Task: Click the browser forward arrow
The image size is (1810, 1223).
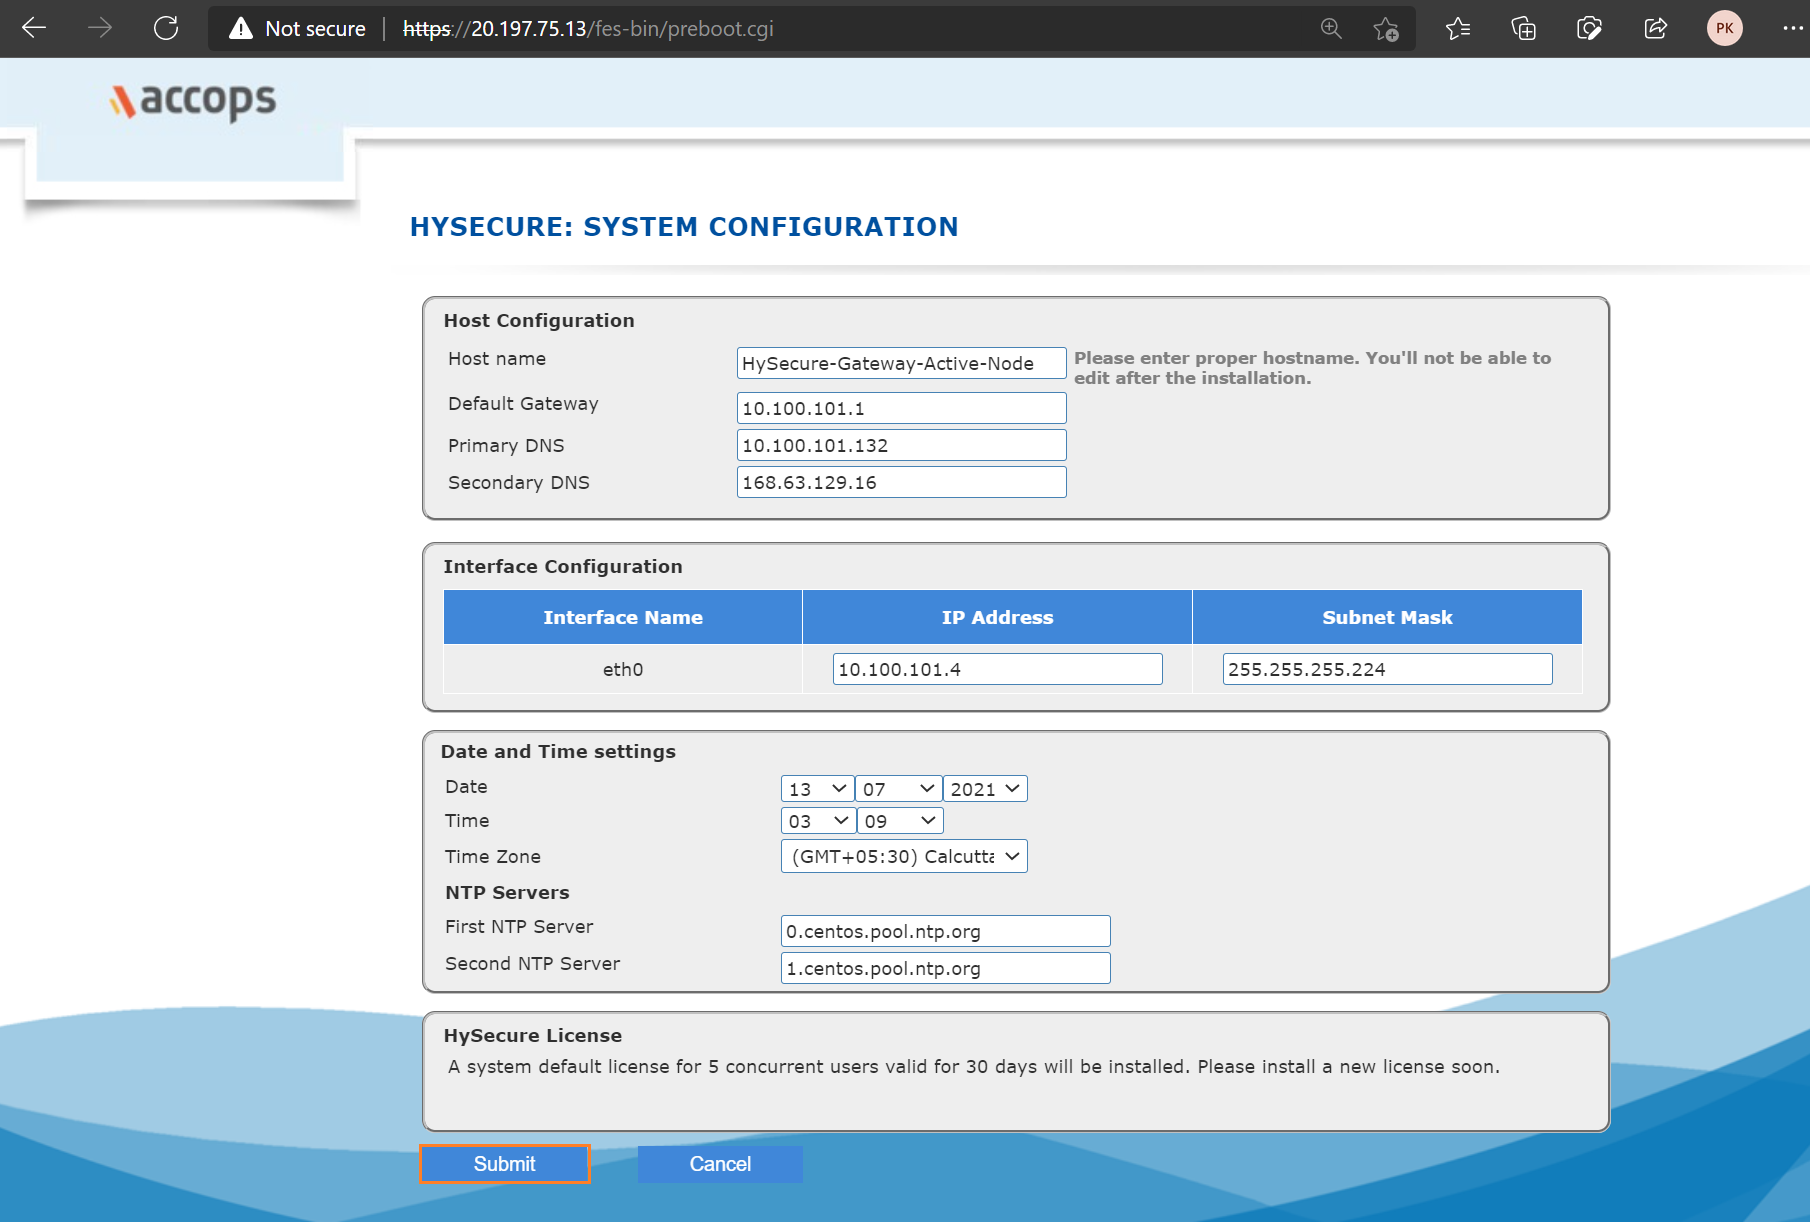Action: click(100, 28)
